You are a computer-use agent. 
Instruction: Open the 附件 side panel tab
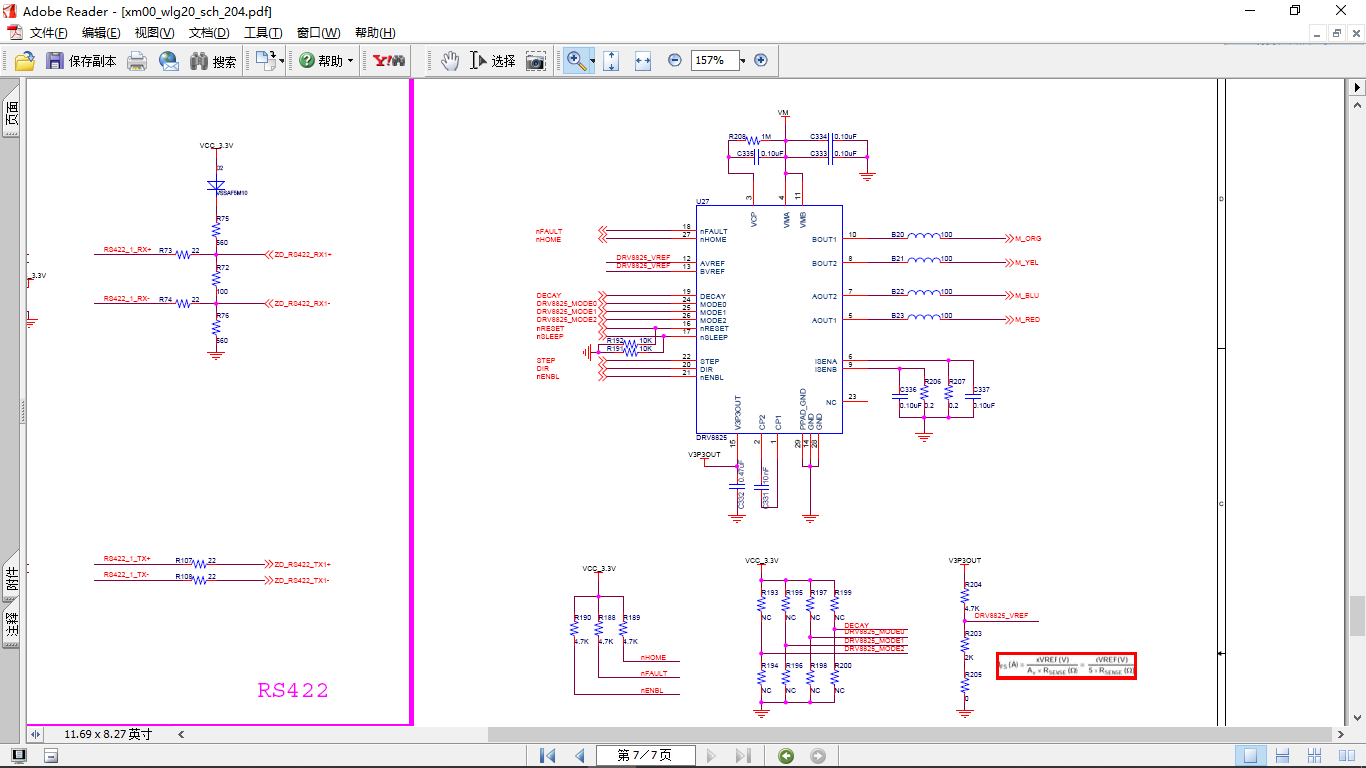coord(11,579)
